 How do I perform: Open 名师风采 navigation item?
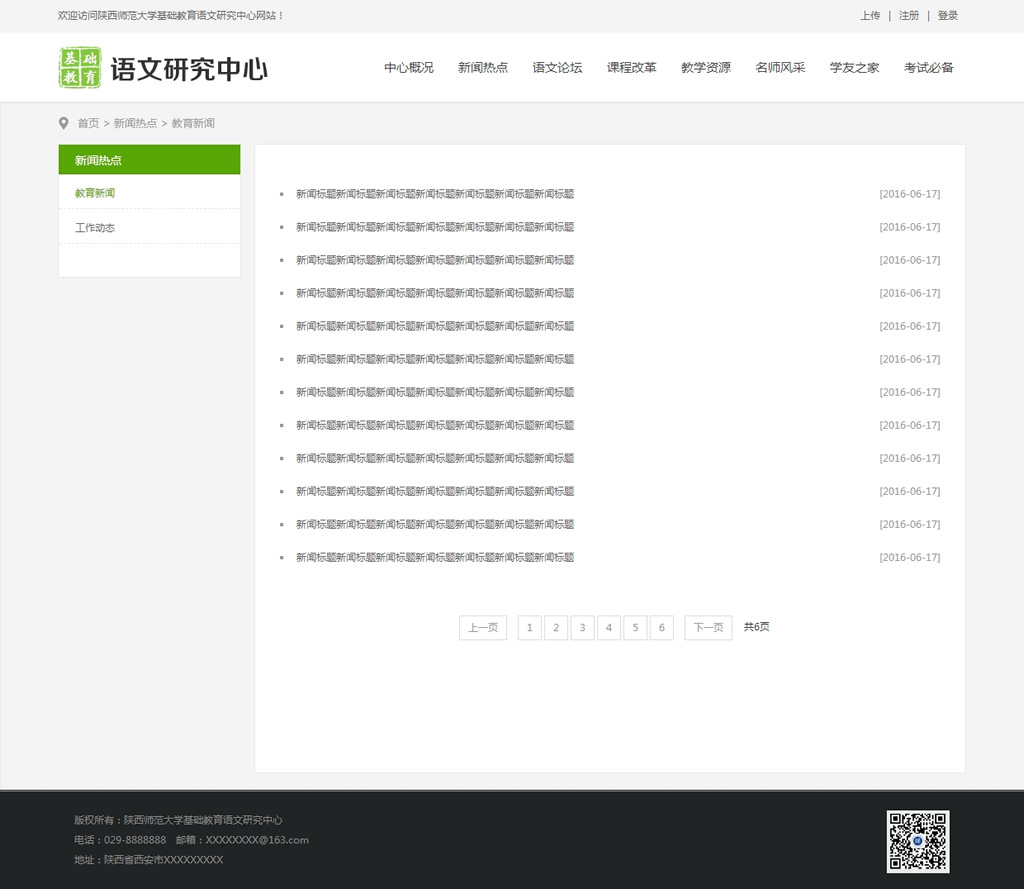(780, 68)
